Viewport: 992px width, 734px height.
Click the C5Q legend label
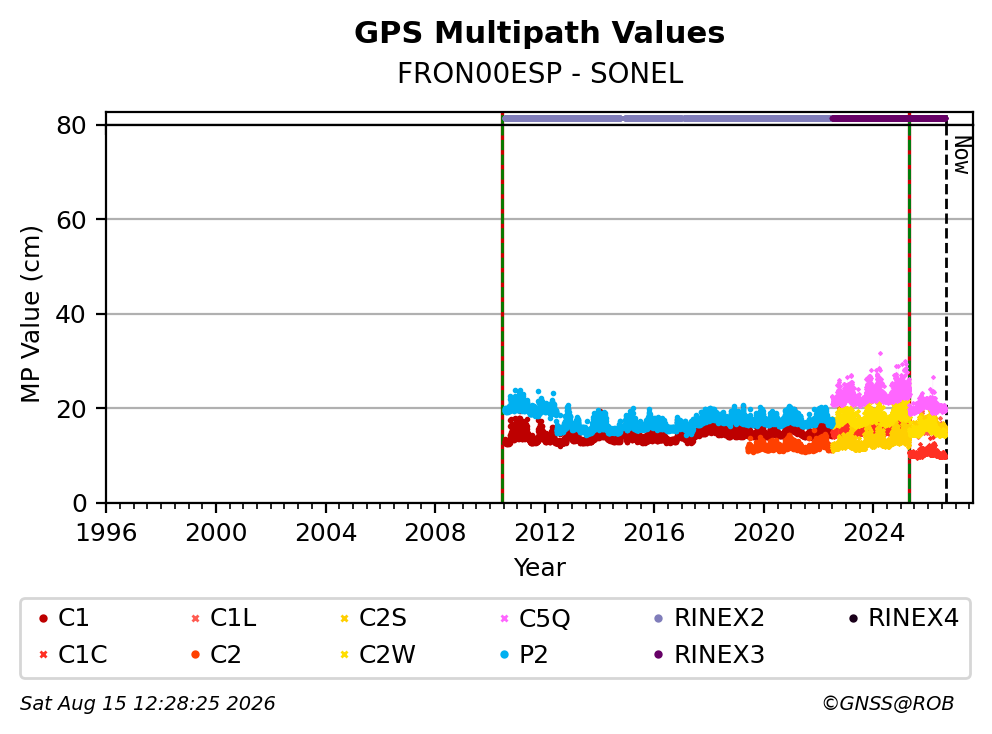pos(545,618)
